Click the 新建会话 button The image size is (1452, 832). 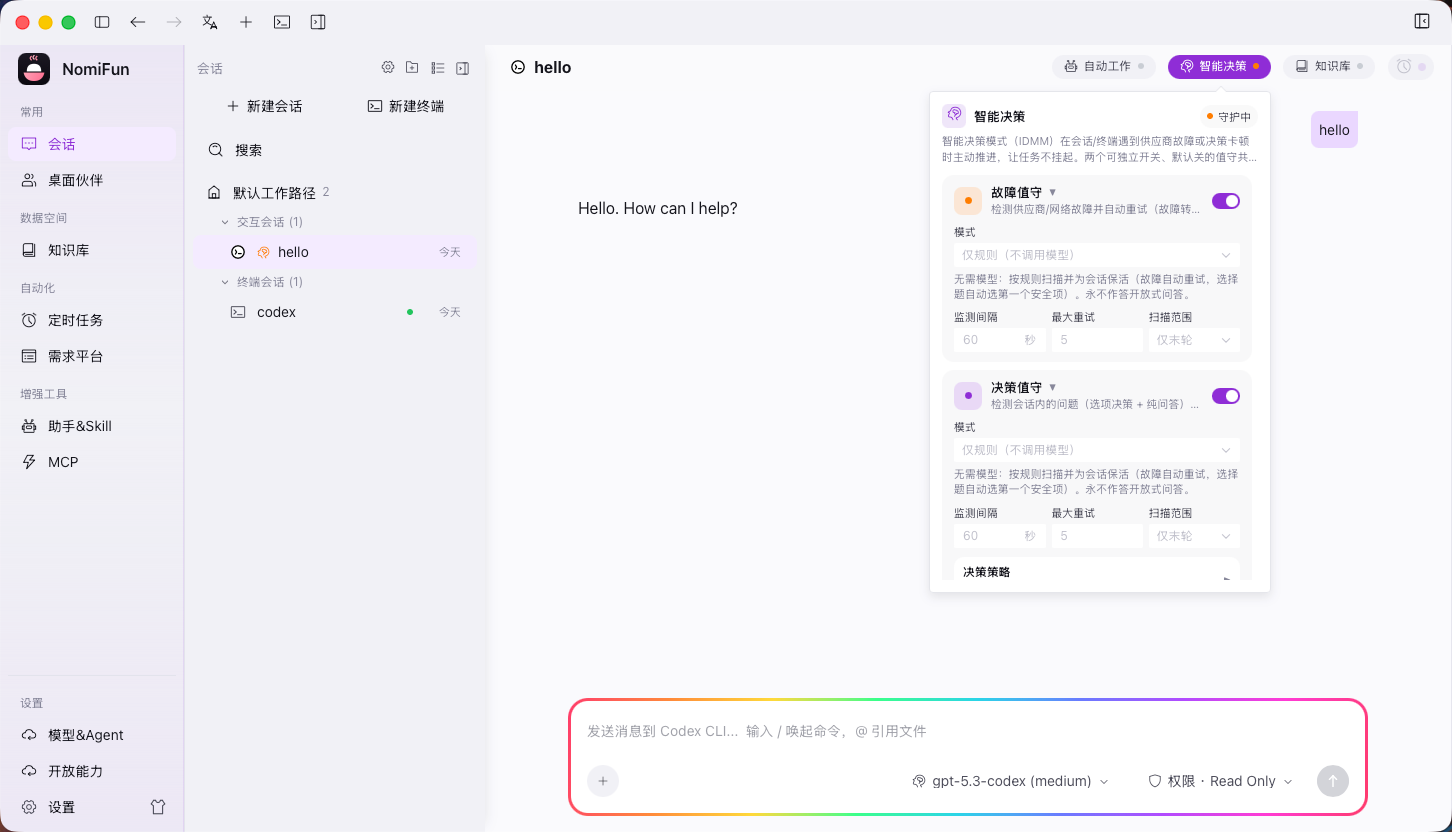(265, 106)
